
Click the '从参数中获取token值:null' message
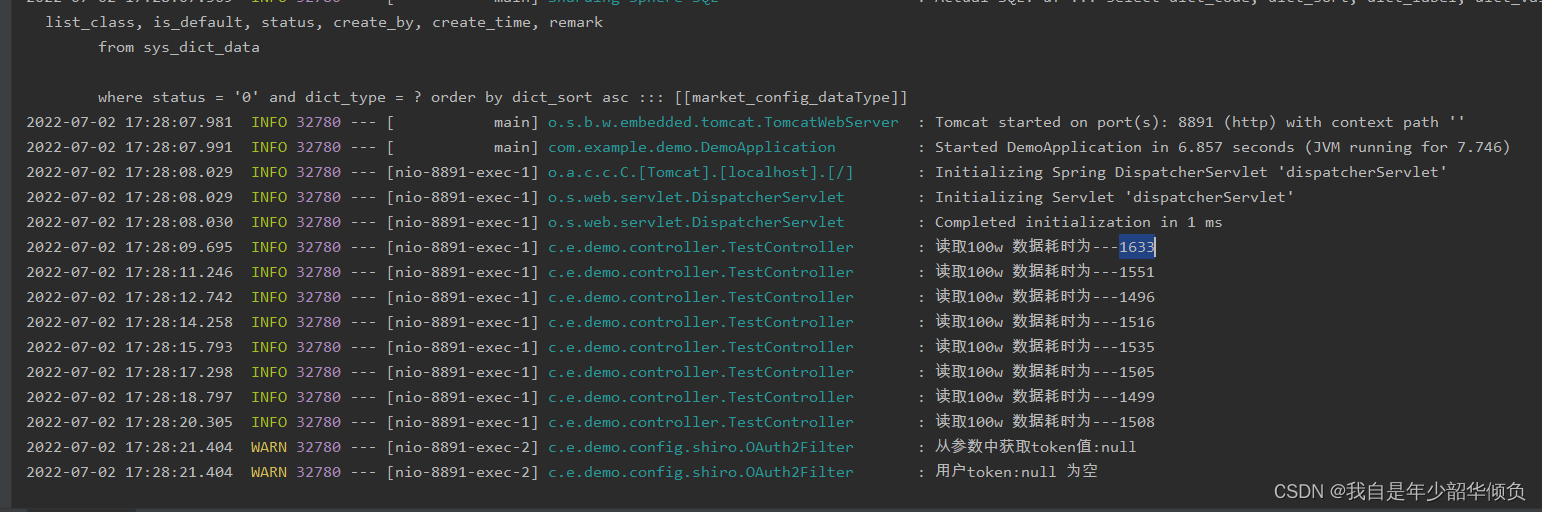[1036, 447]
